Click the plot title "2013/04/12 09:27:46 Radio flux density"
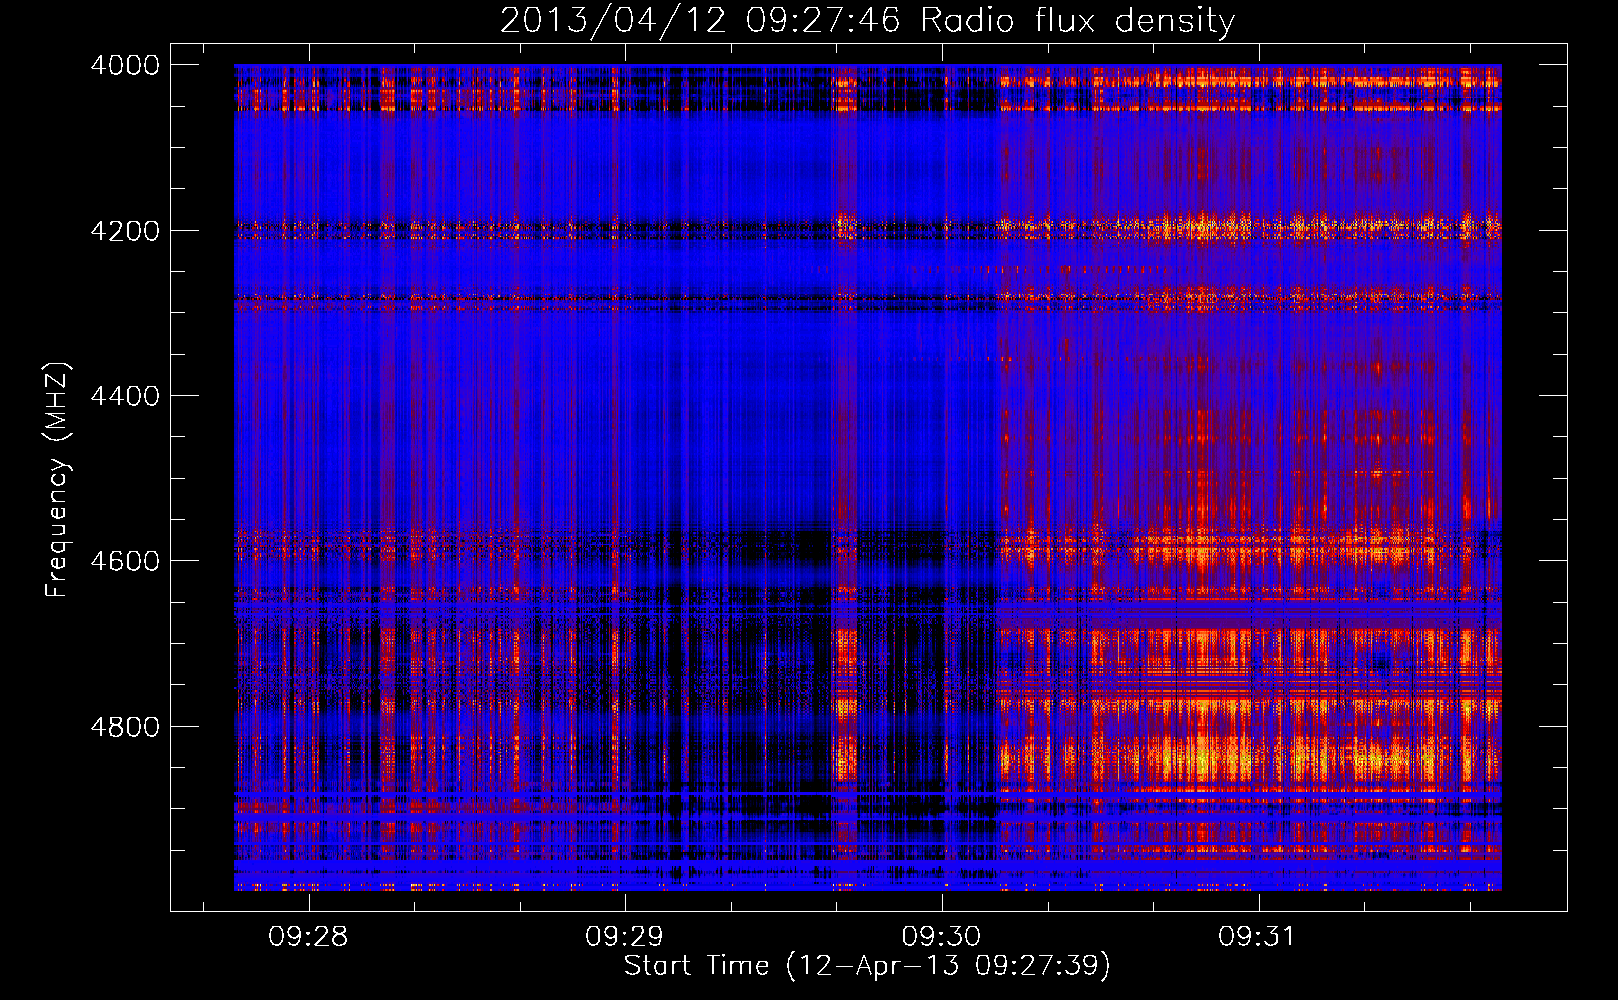 [867, 21]
